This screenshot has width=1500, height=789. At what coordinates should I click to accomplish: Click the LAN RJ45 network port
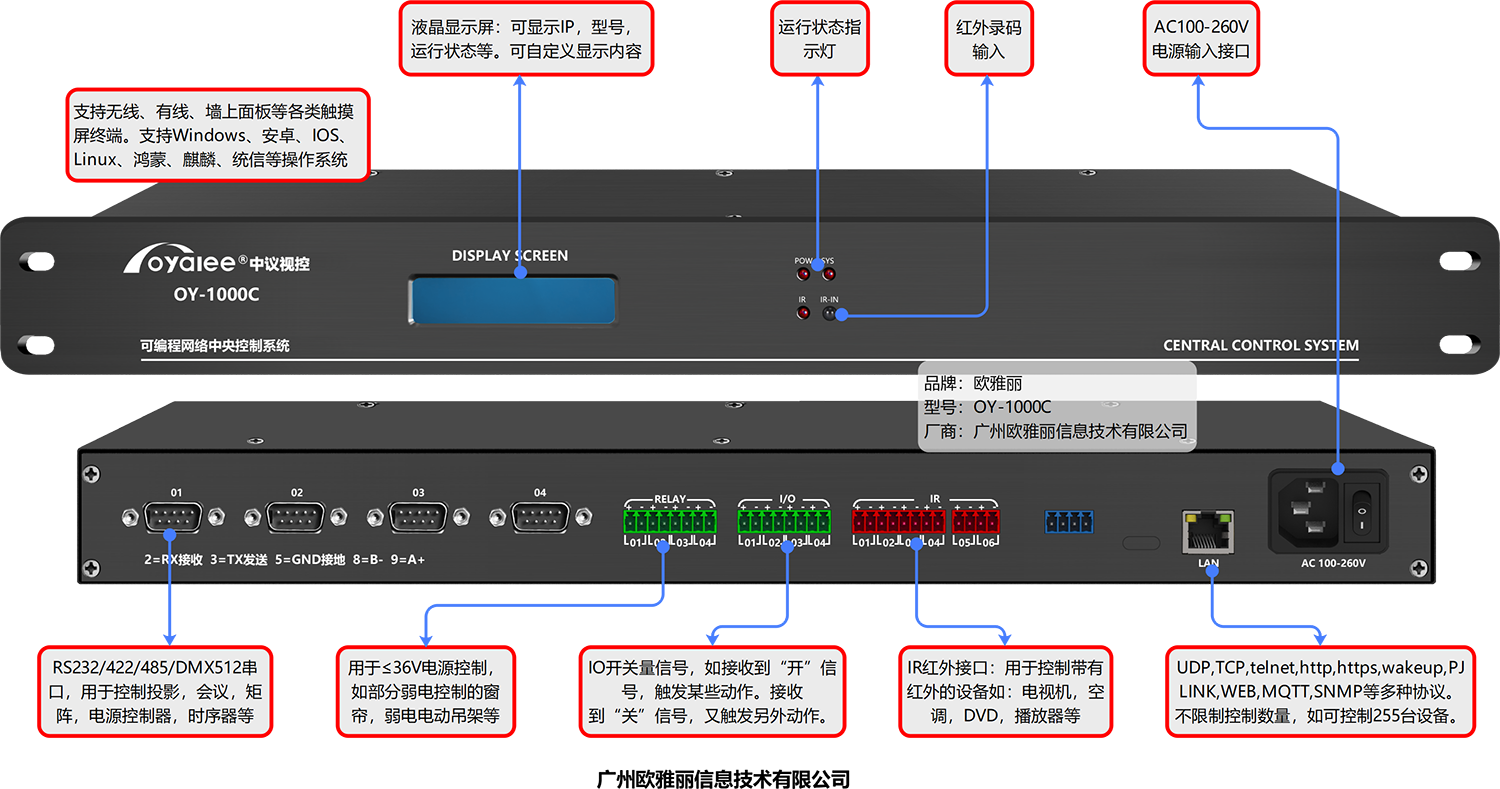tap(1208, 531)
